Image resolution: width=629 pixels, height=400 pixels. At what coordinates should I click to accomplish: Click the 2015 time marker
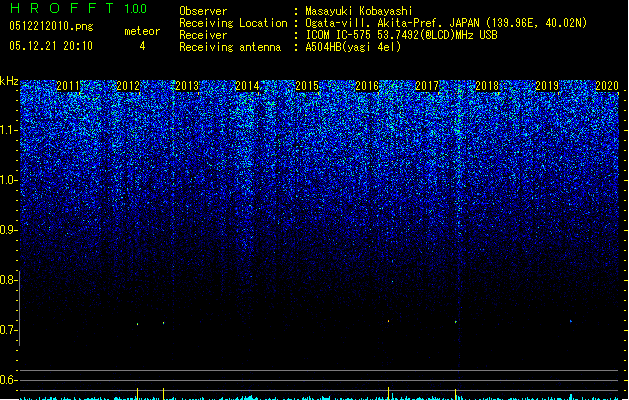pos(307,86)
